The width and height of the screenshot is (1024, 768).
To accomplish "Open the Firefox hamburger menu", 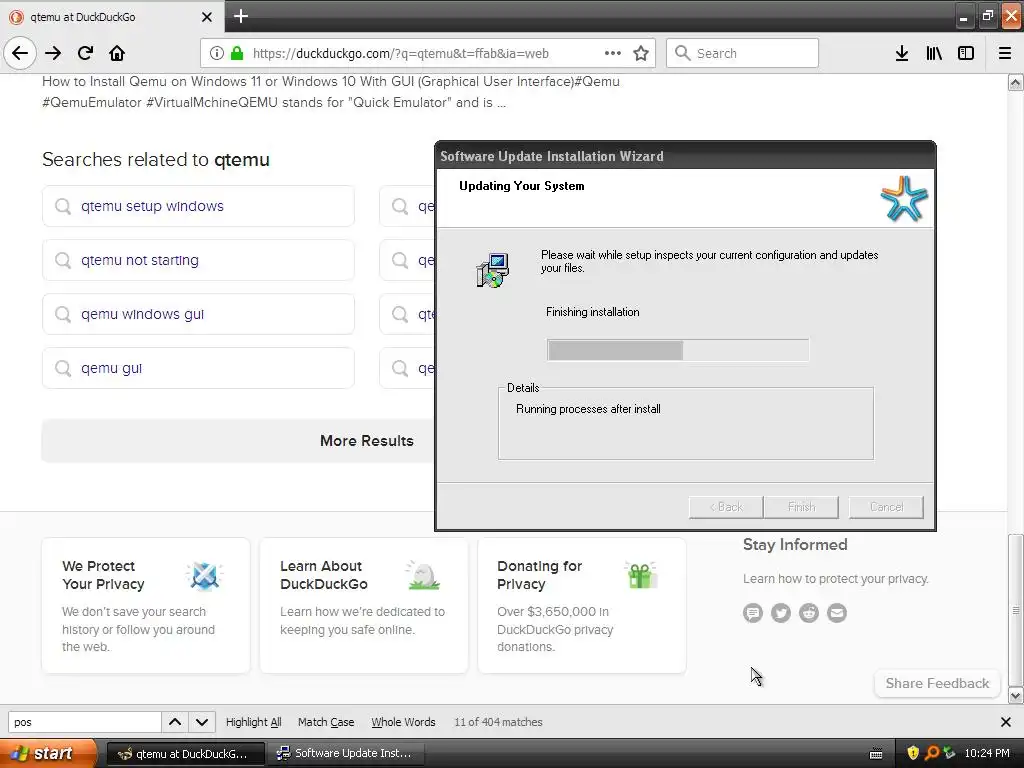I will pos(1005,53).
